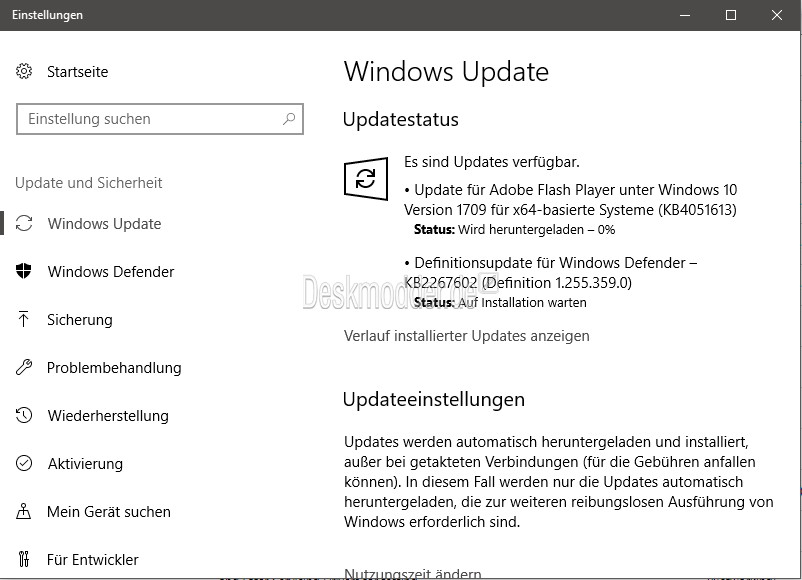Image resolution: width=802 pixels, height=580 pixels.
Task: Click the Aktivierung checkmark circle icon
Action: point(24,463)
